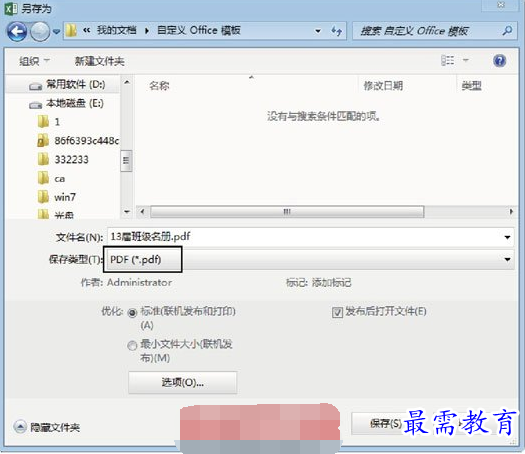525x454 pixels.
Task: Click 添加标记 to add a tag
Action: pos(331,283)
